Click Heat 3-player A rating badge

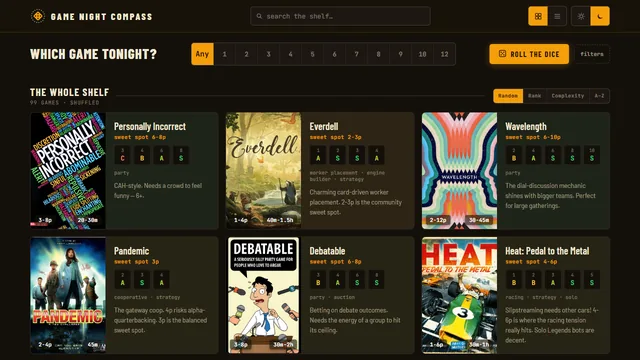point(553,279)
